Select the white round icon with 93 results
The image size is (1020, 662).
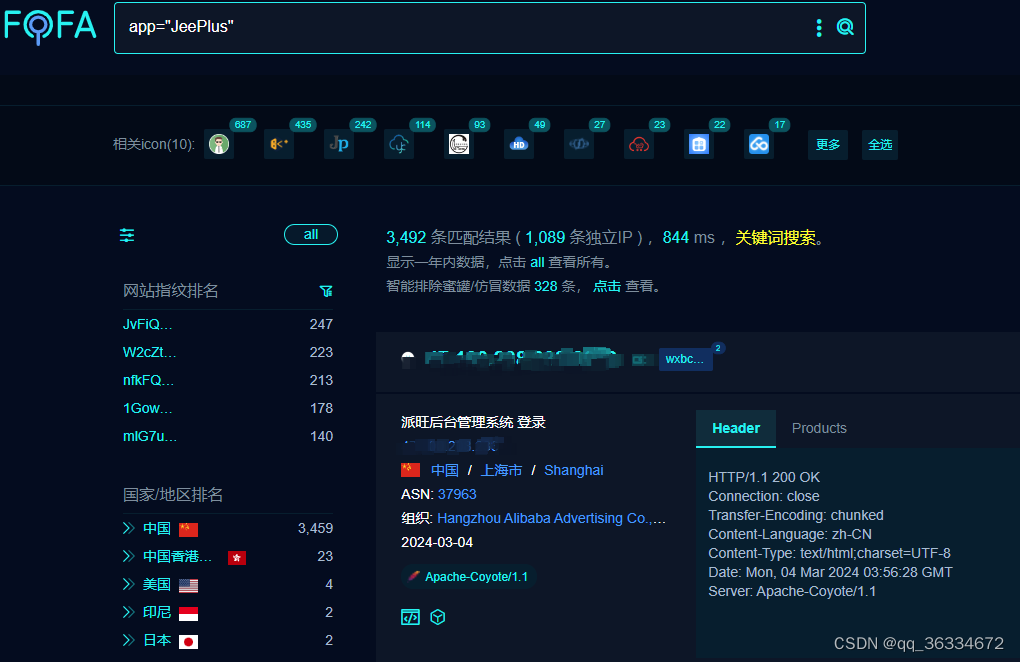[459, 144]
